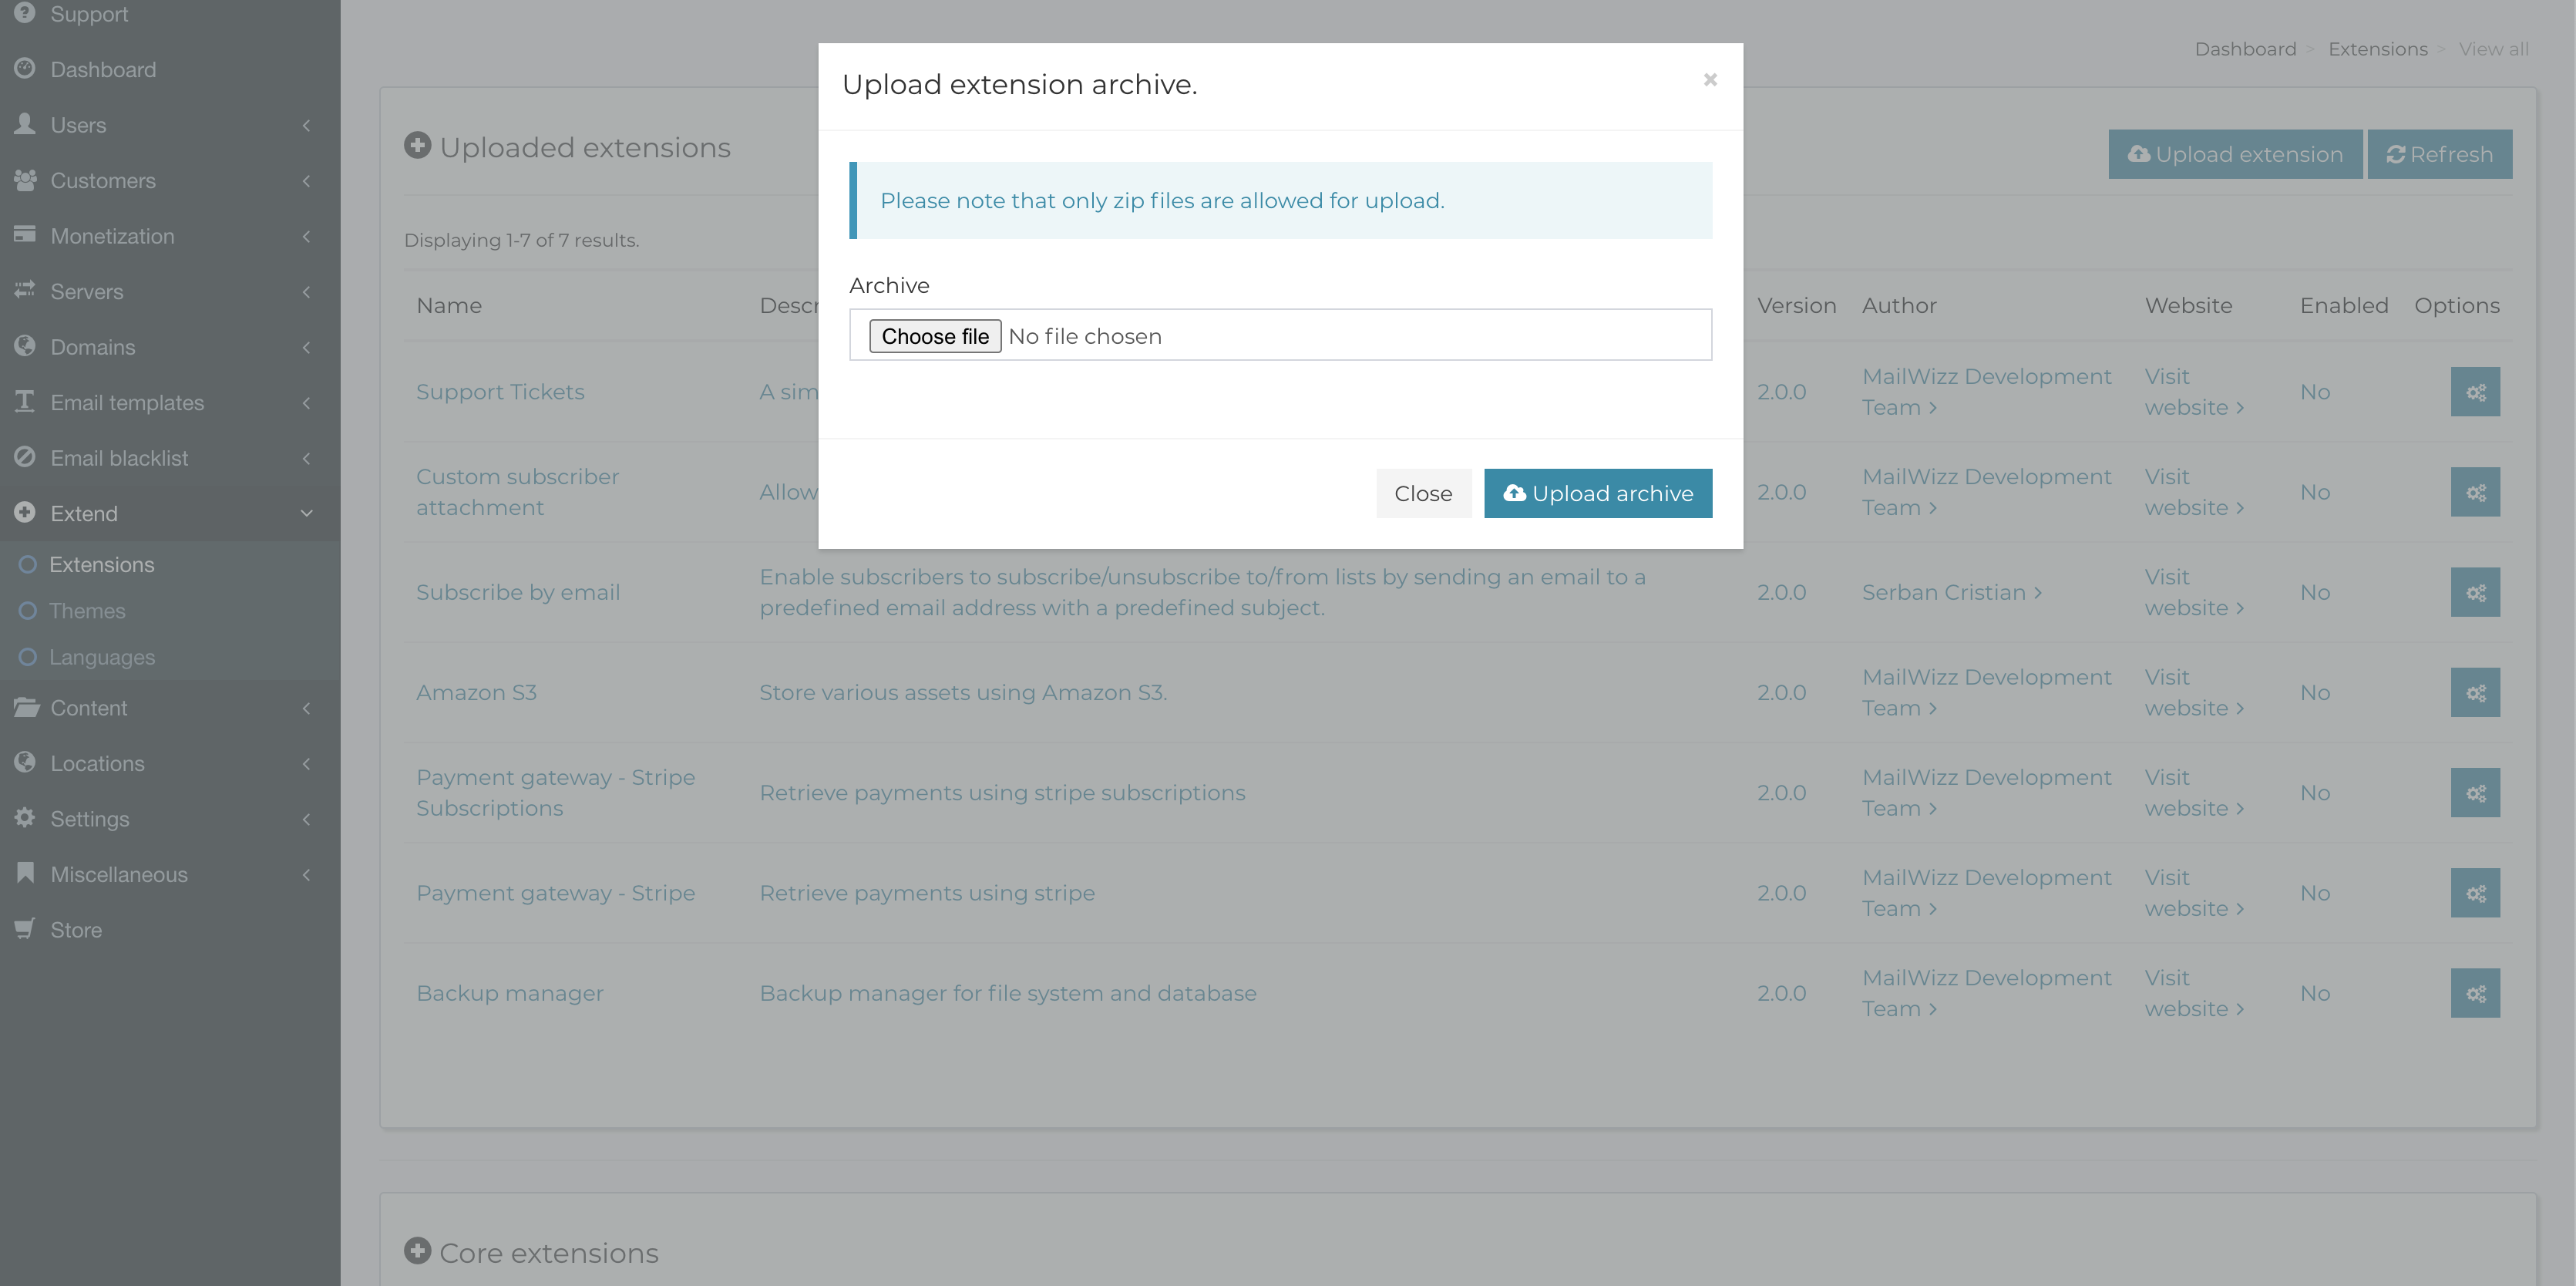
Task: Click MailWizz Development Team for Backup manager
Action: click(1986, 993)
